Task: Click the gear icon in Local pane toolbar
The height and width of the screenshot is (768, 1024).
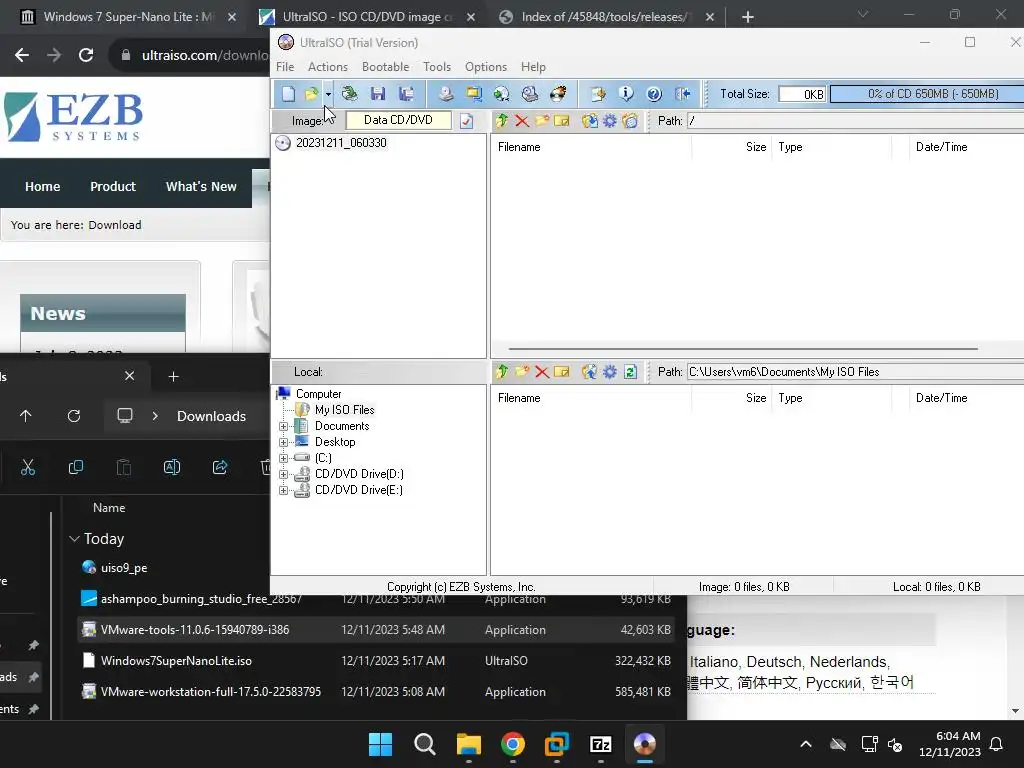Action: point(609,372)
